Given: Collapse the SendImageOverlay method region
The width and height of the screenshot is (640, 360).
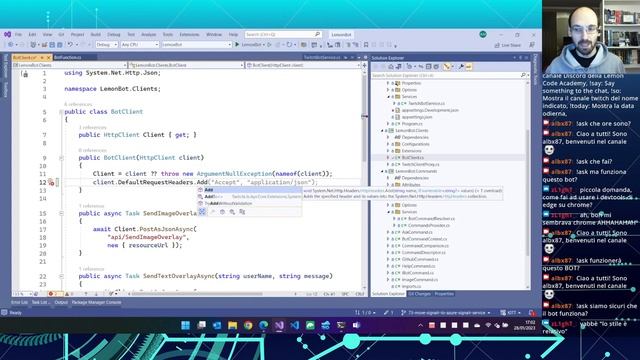Looking at the screenshot, I should click(61, 213).
